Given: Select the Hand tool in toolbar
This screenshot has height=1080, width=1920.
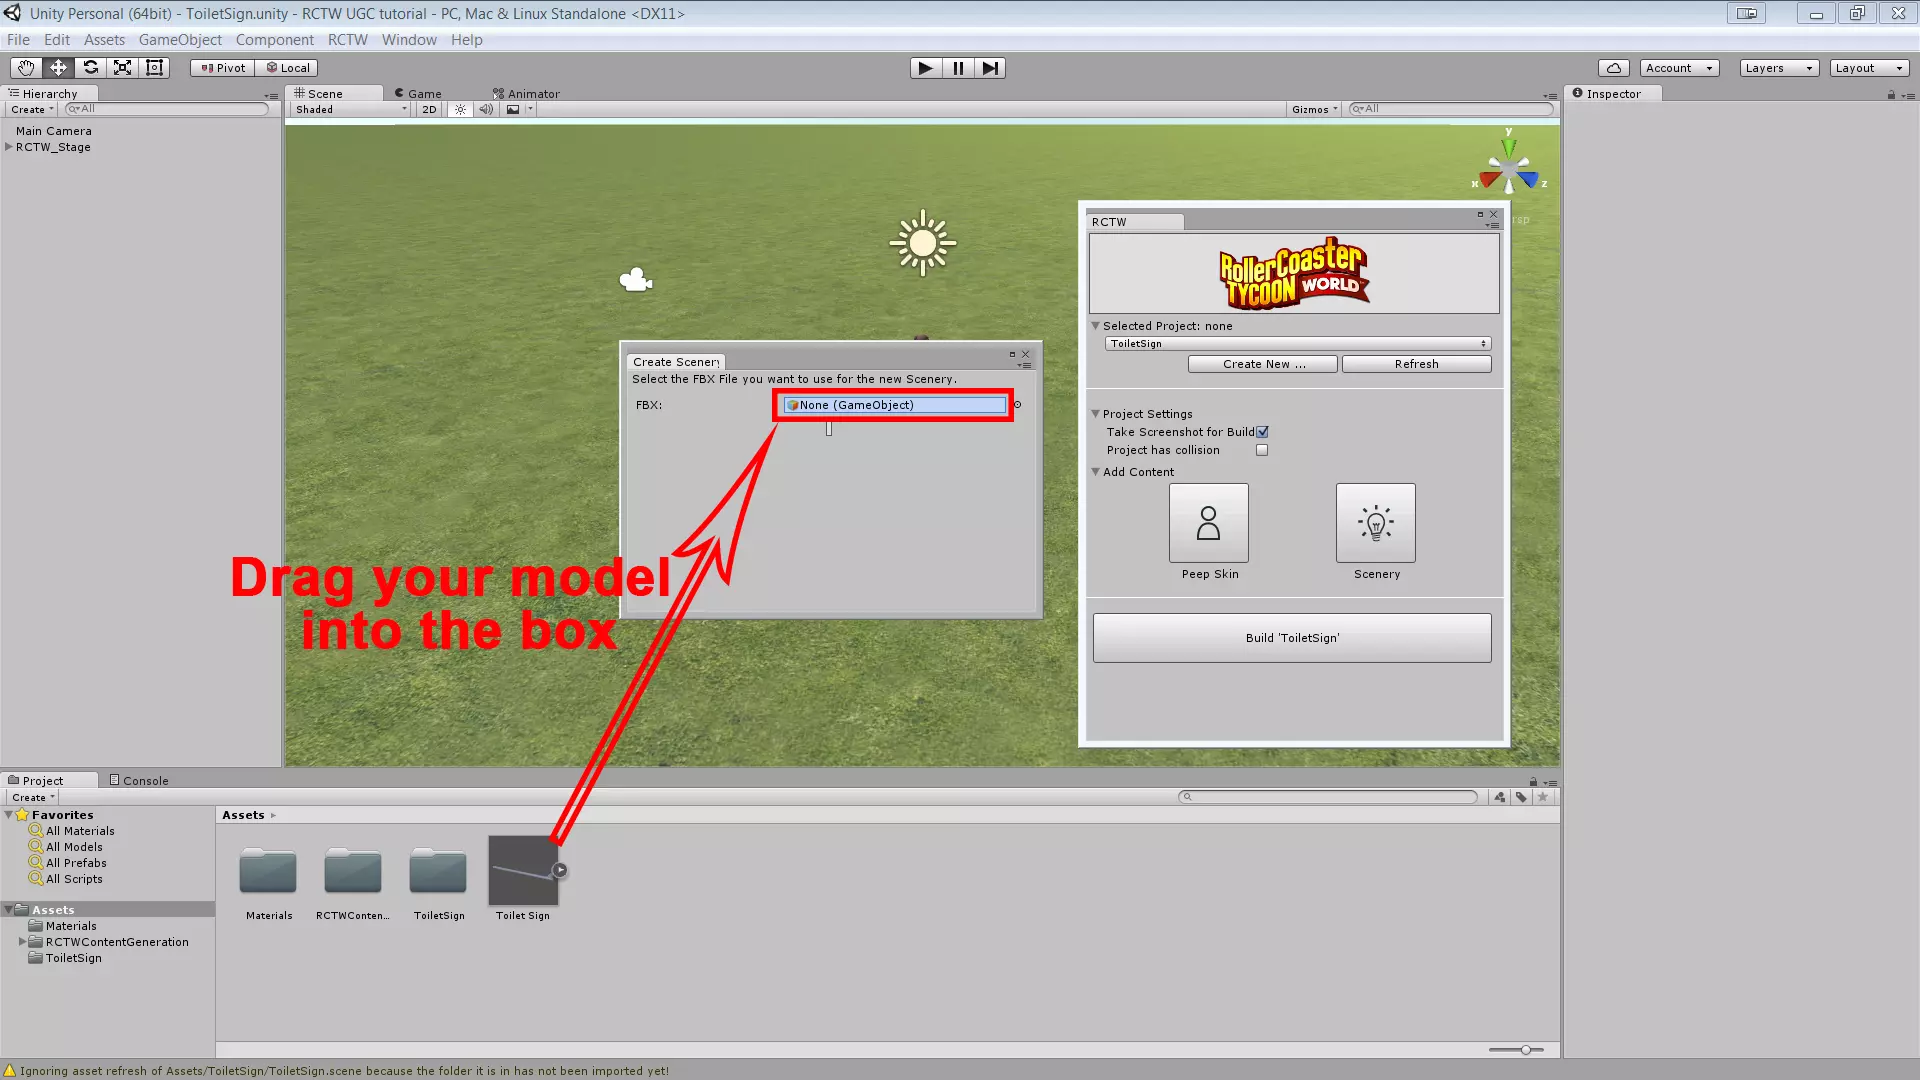Looking at the screenshot, I should (x=26, y=68).
